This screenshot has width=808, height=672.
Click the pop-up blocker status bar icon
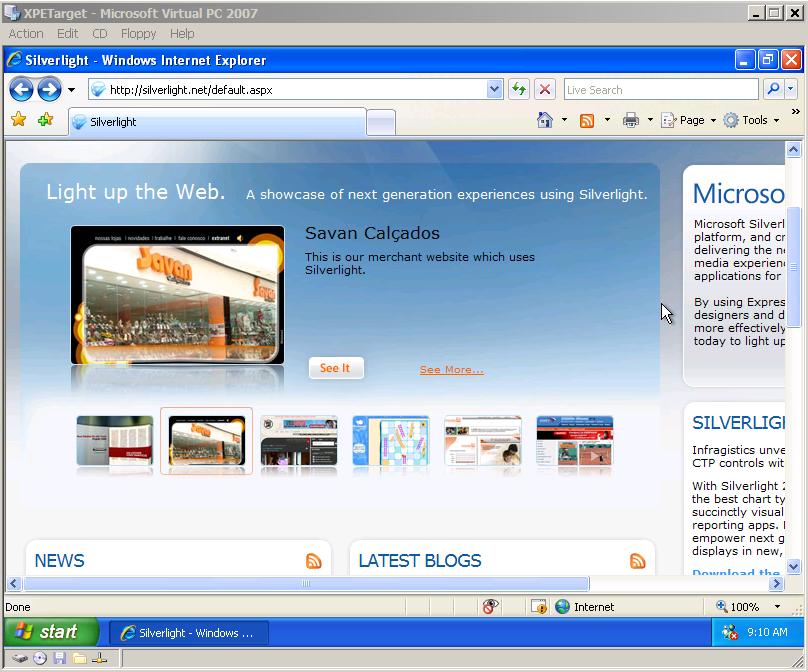(539, 607)
